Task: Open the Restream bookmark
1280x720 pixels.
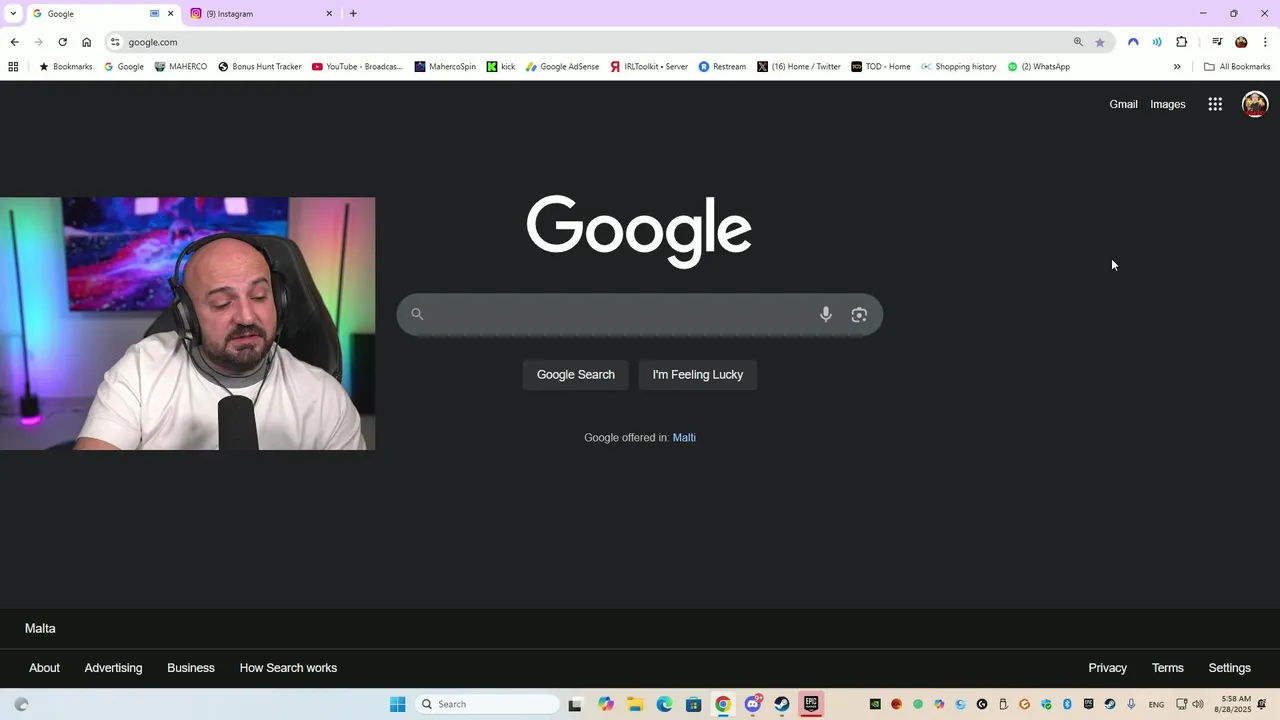Action: 722,67
